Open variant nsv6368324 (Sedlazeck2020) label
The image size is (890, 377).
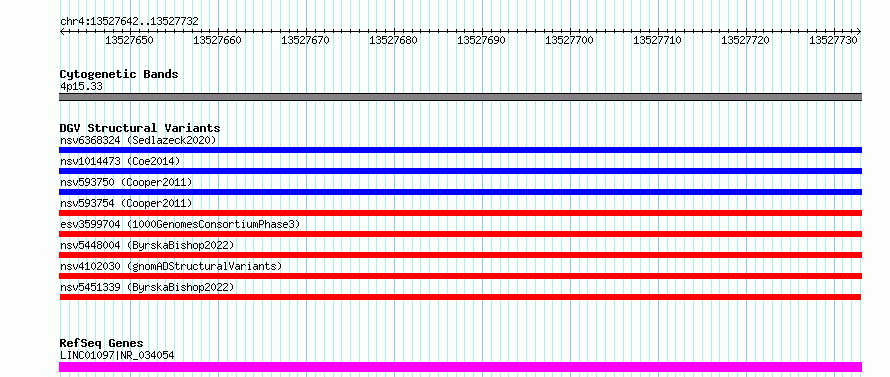(x=138, y=140)
